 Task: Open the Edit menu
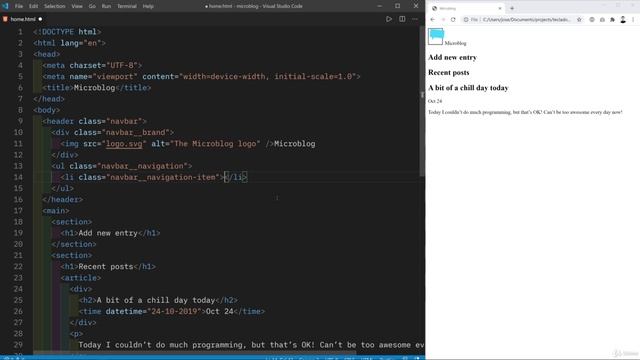(33, 6)
